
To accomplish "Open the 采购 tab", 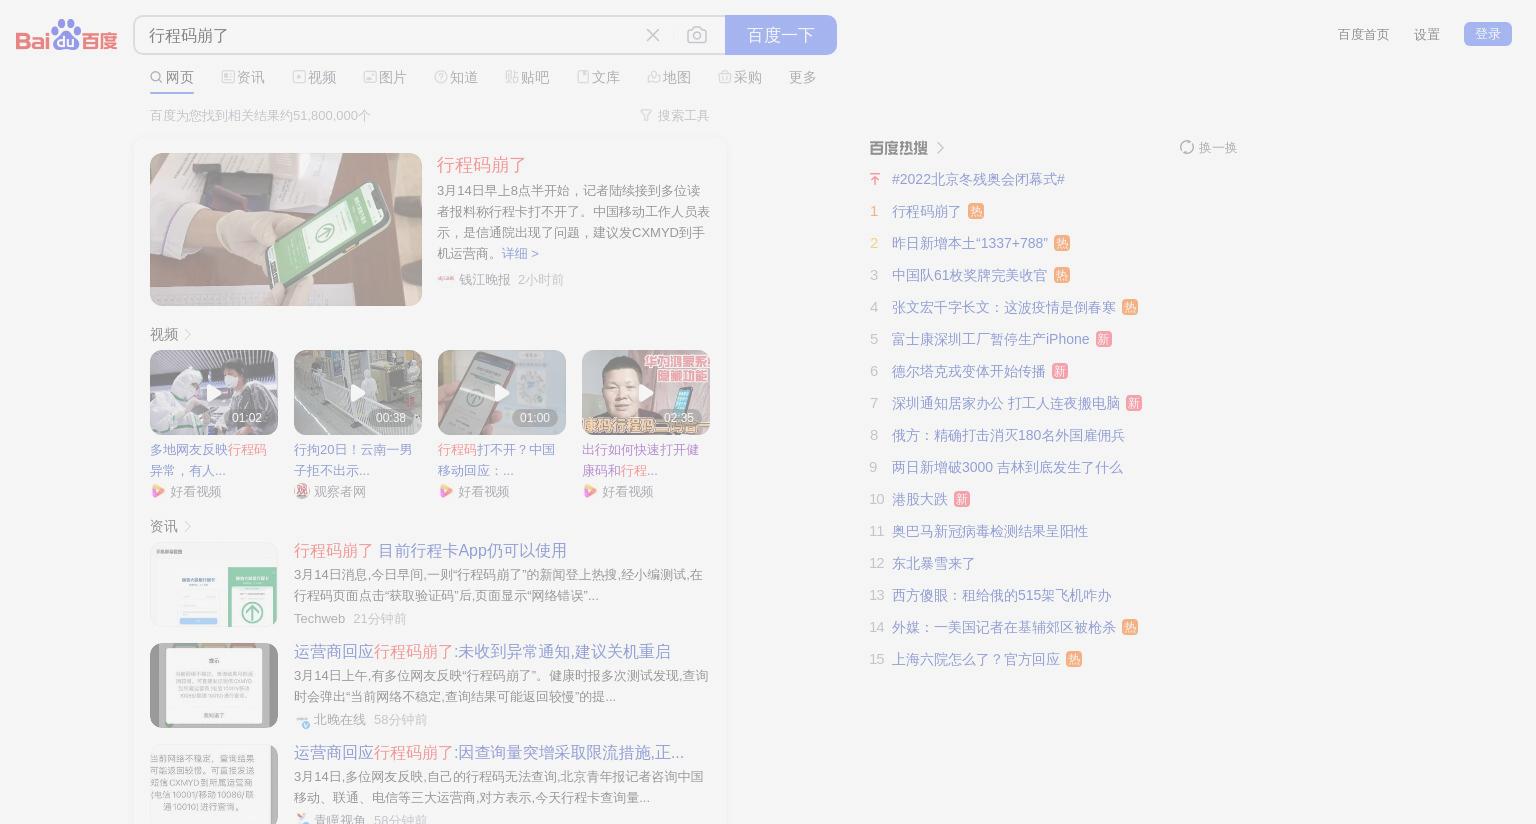I will [x=740, y=77].
